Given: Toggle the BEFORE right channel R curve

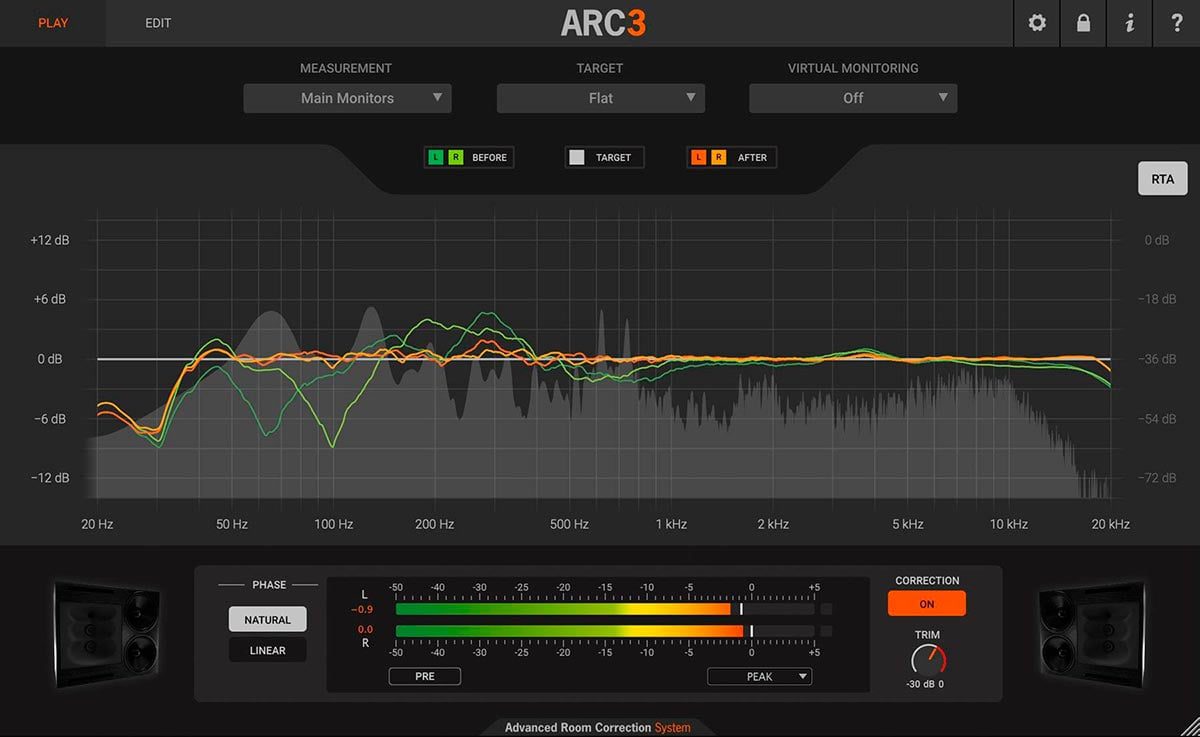Looking at the screenshot, I should (x=455, y=157).
